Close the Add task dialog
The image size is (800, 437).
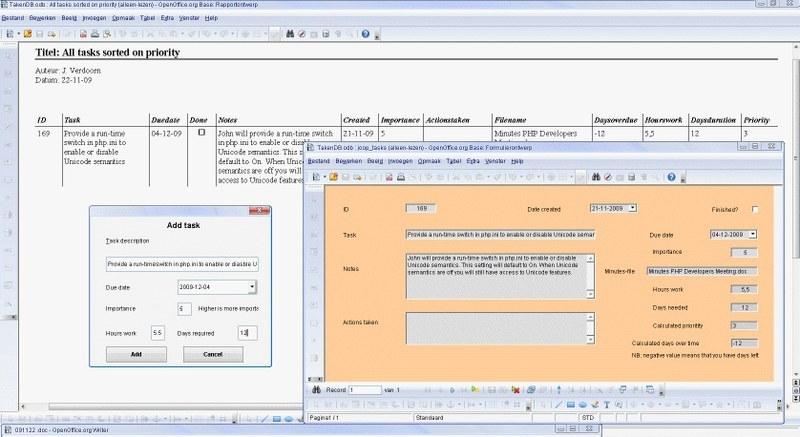[259, 210]
